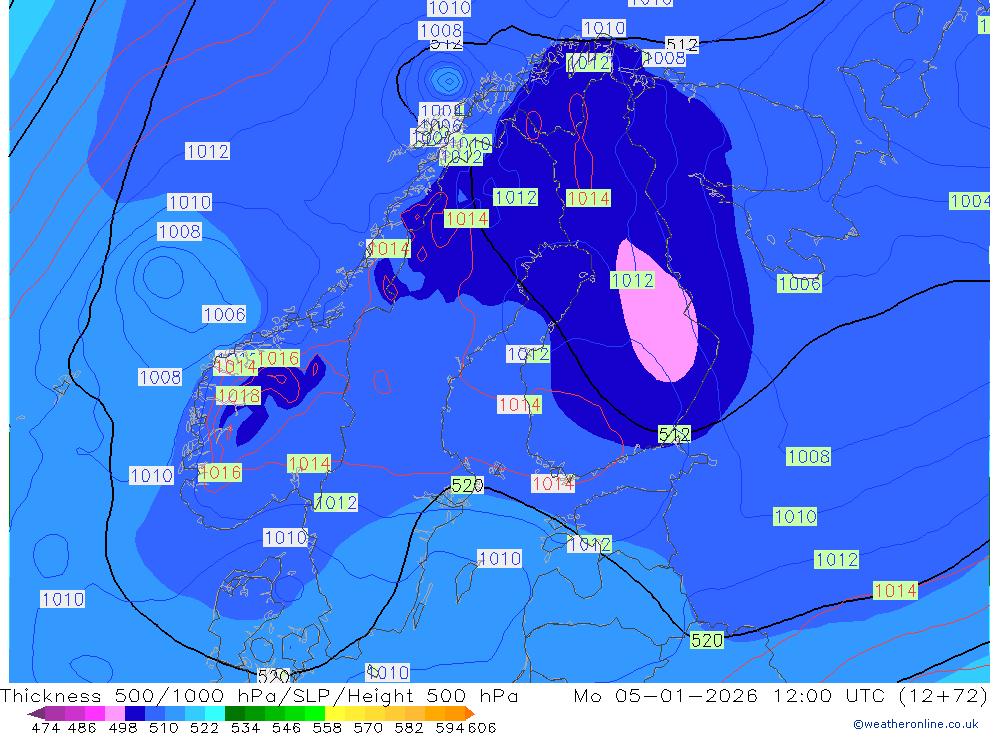Select the cyan swatch in the legend bar
Viewport: 1000px width, 733px height.
[215, 713]
